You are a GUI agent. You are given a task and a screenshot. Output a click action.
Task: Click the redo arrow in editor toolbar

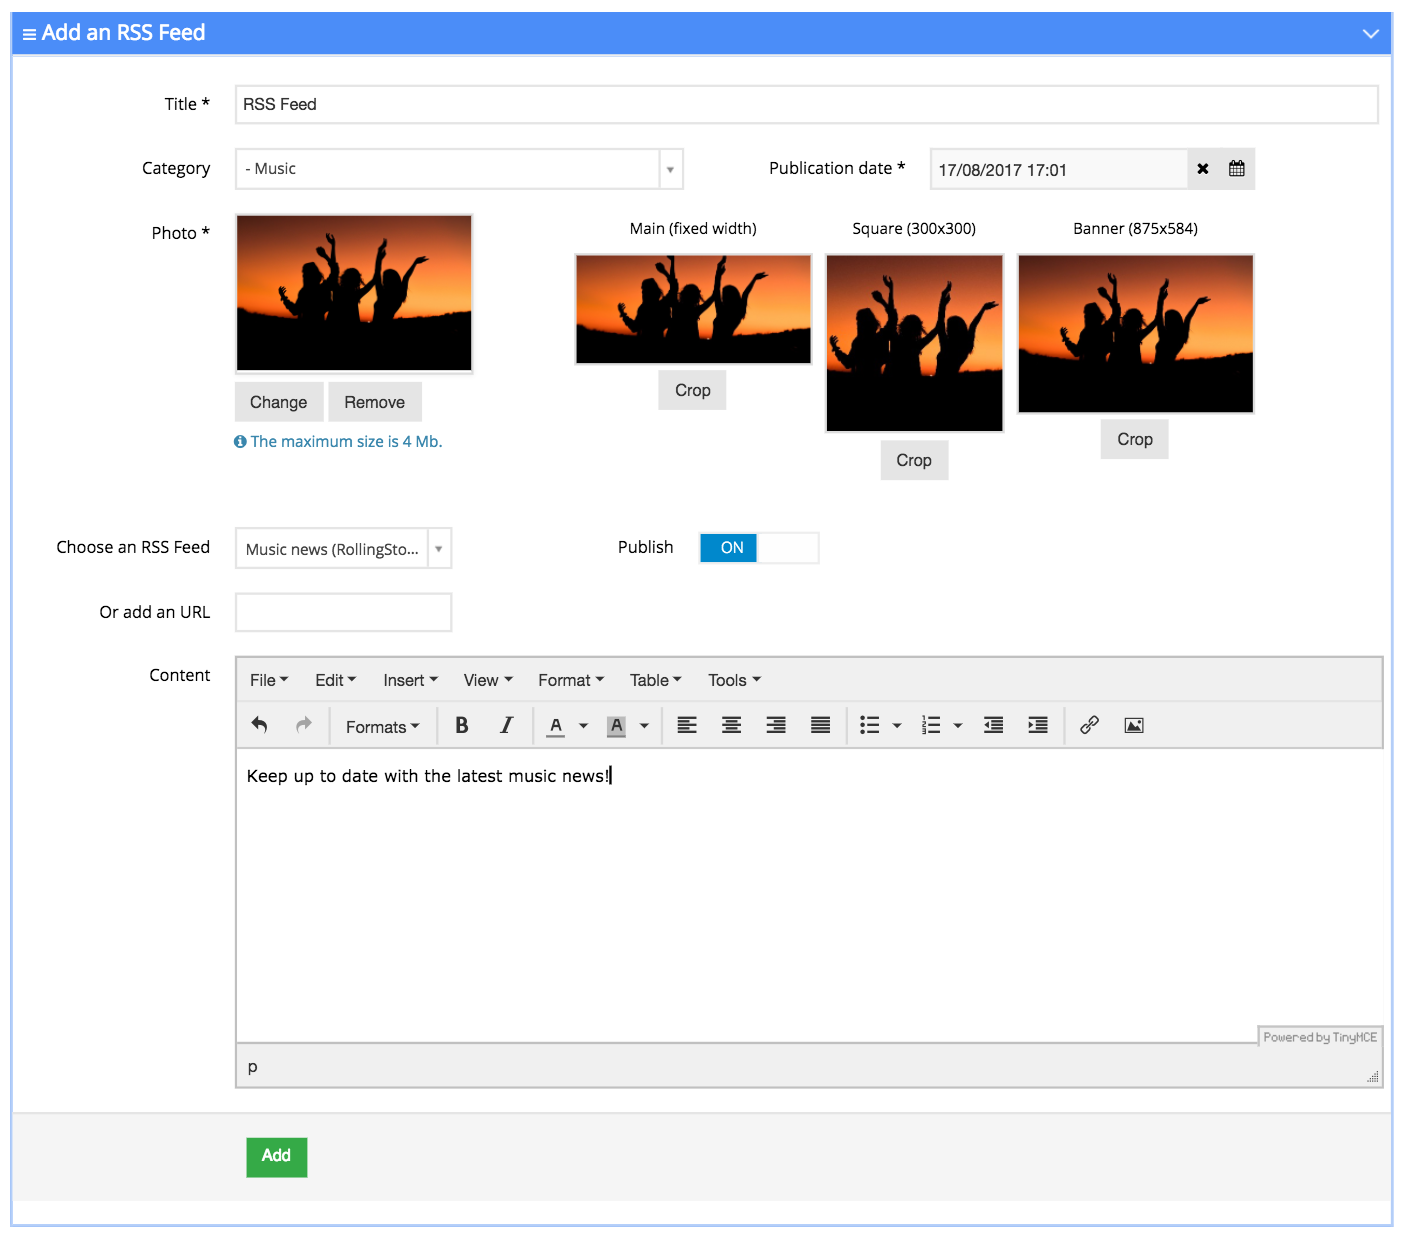[304, 726]
